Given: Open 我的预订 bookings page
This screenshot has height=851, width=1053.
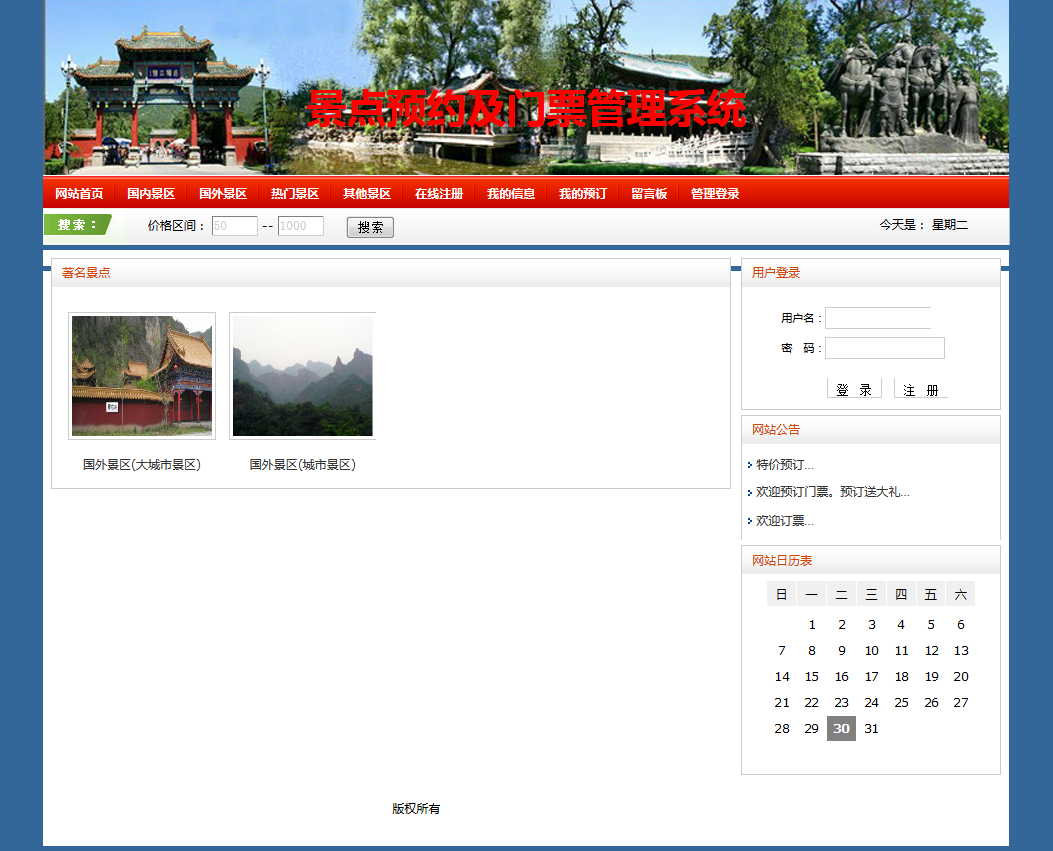Looking at the screenshot, I should click(x=583, y=193).
